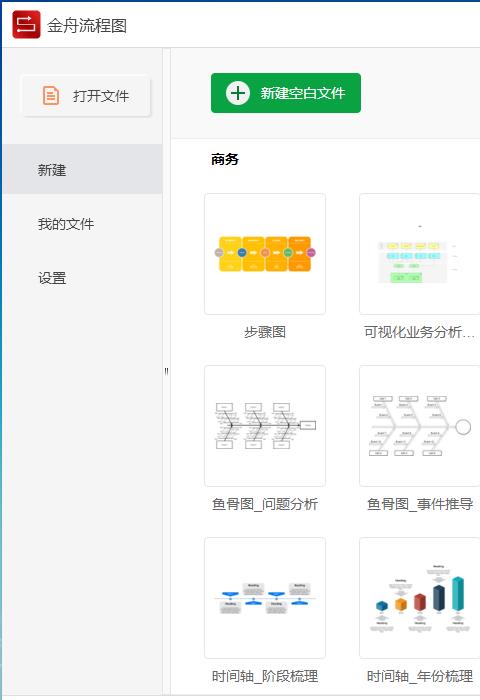480x700 pixels.
Task: Select the 新建 sidebar tab
Action: [x=82, y=169]
